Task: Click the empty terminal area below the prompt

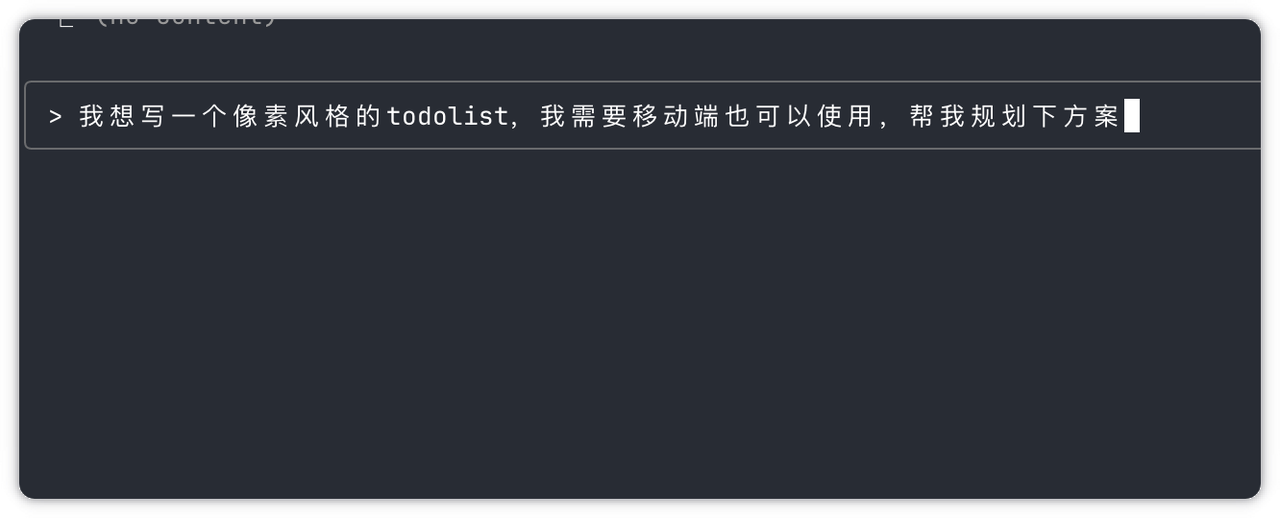Action: (640, 320)
